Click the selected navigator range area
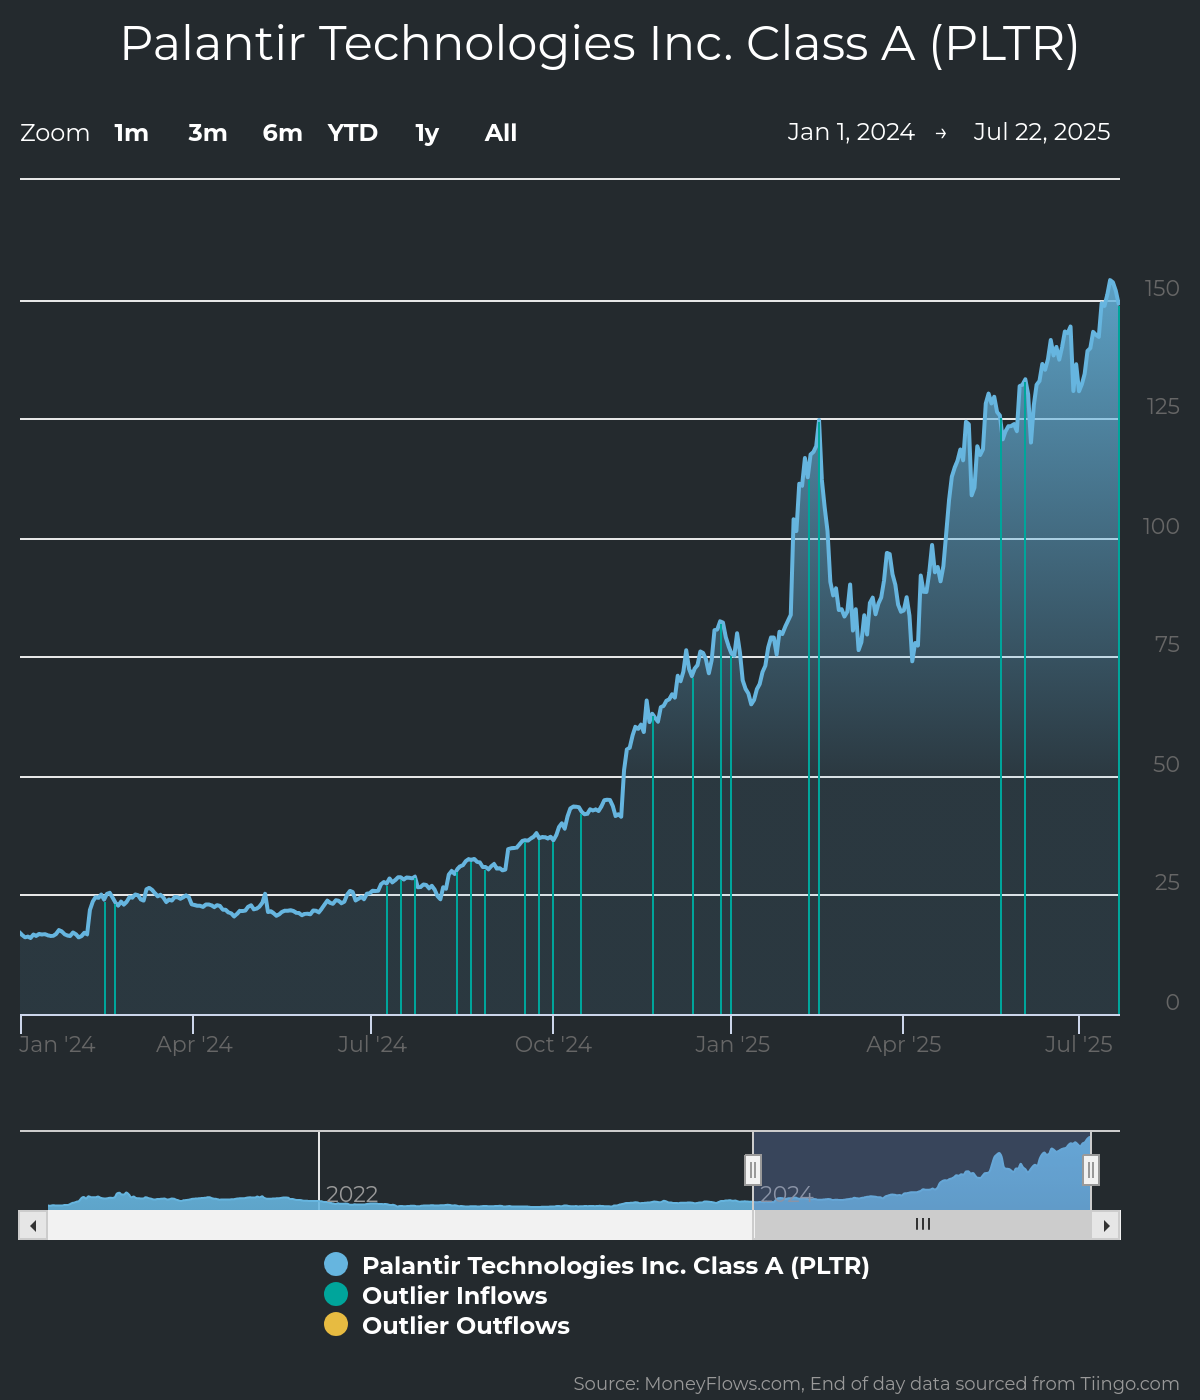 (x=922, y=1170)
